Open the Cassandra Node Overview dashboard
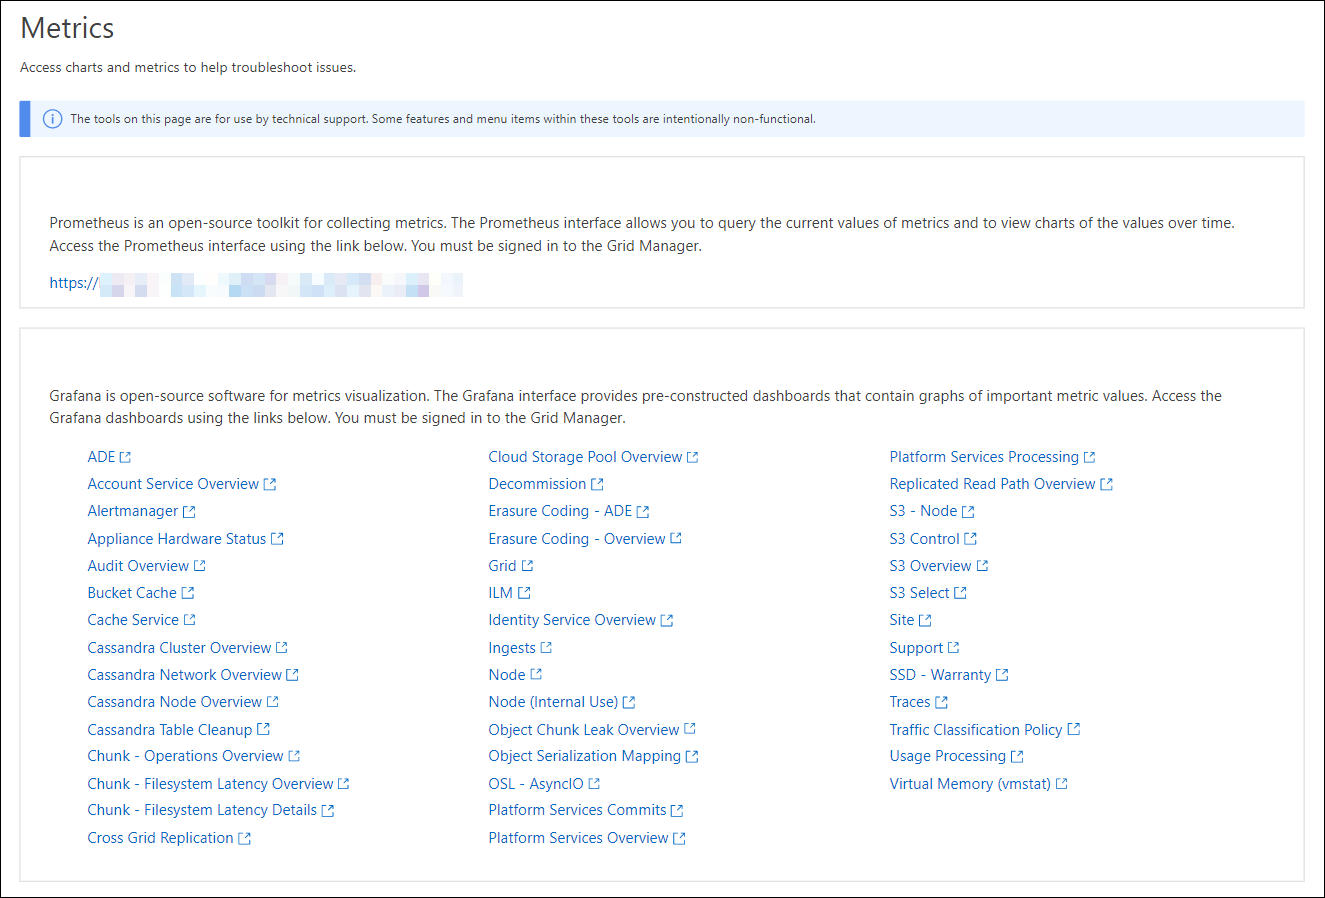The height and width of the screenshot is (898, 1325). (175, 702)
